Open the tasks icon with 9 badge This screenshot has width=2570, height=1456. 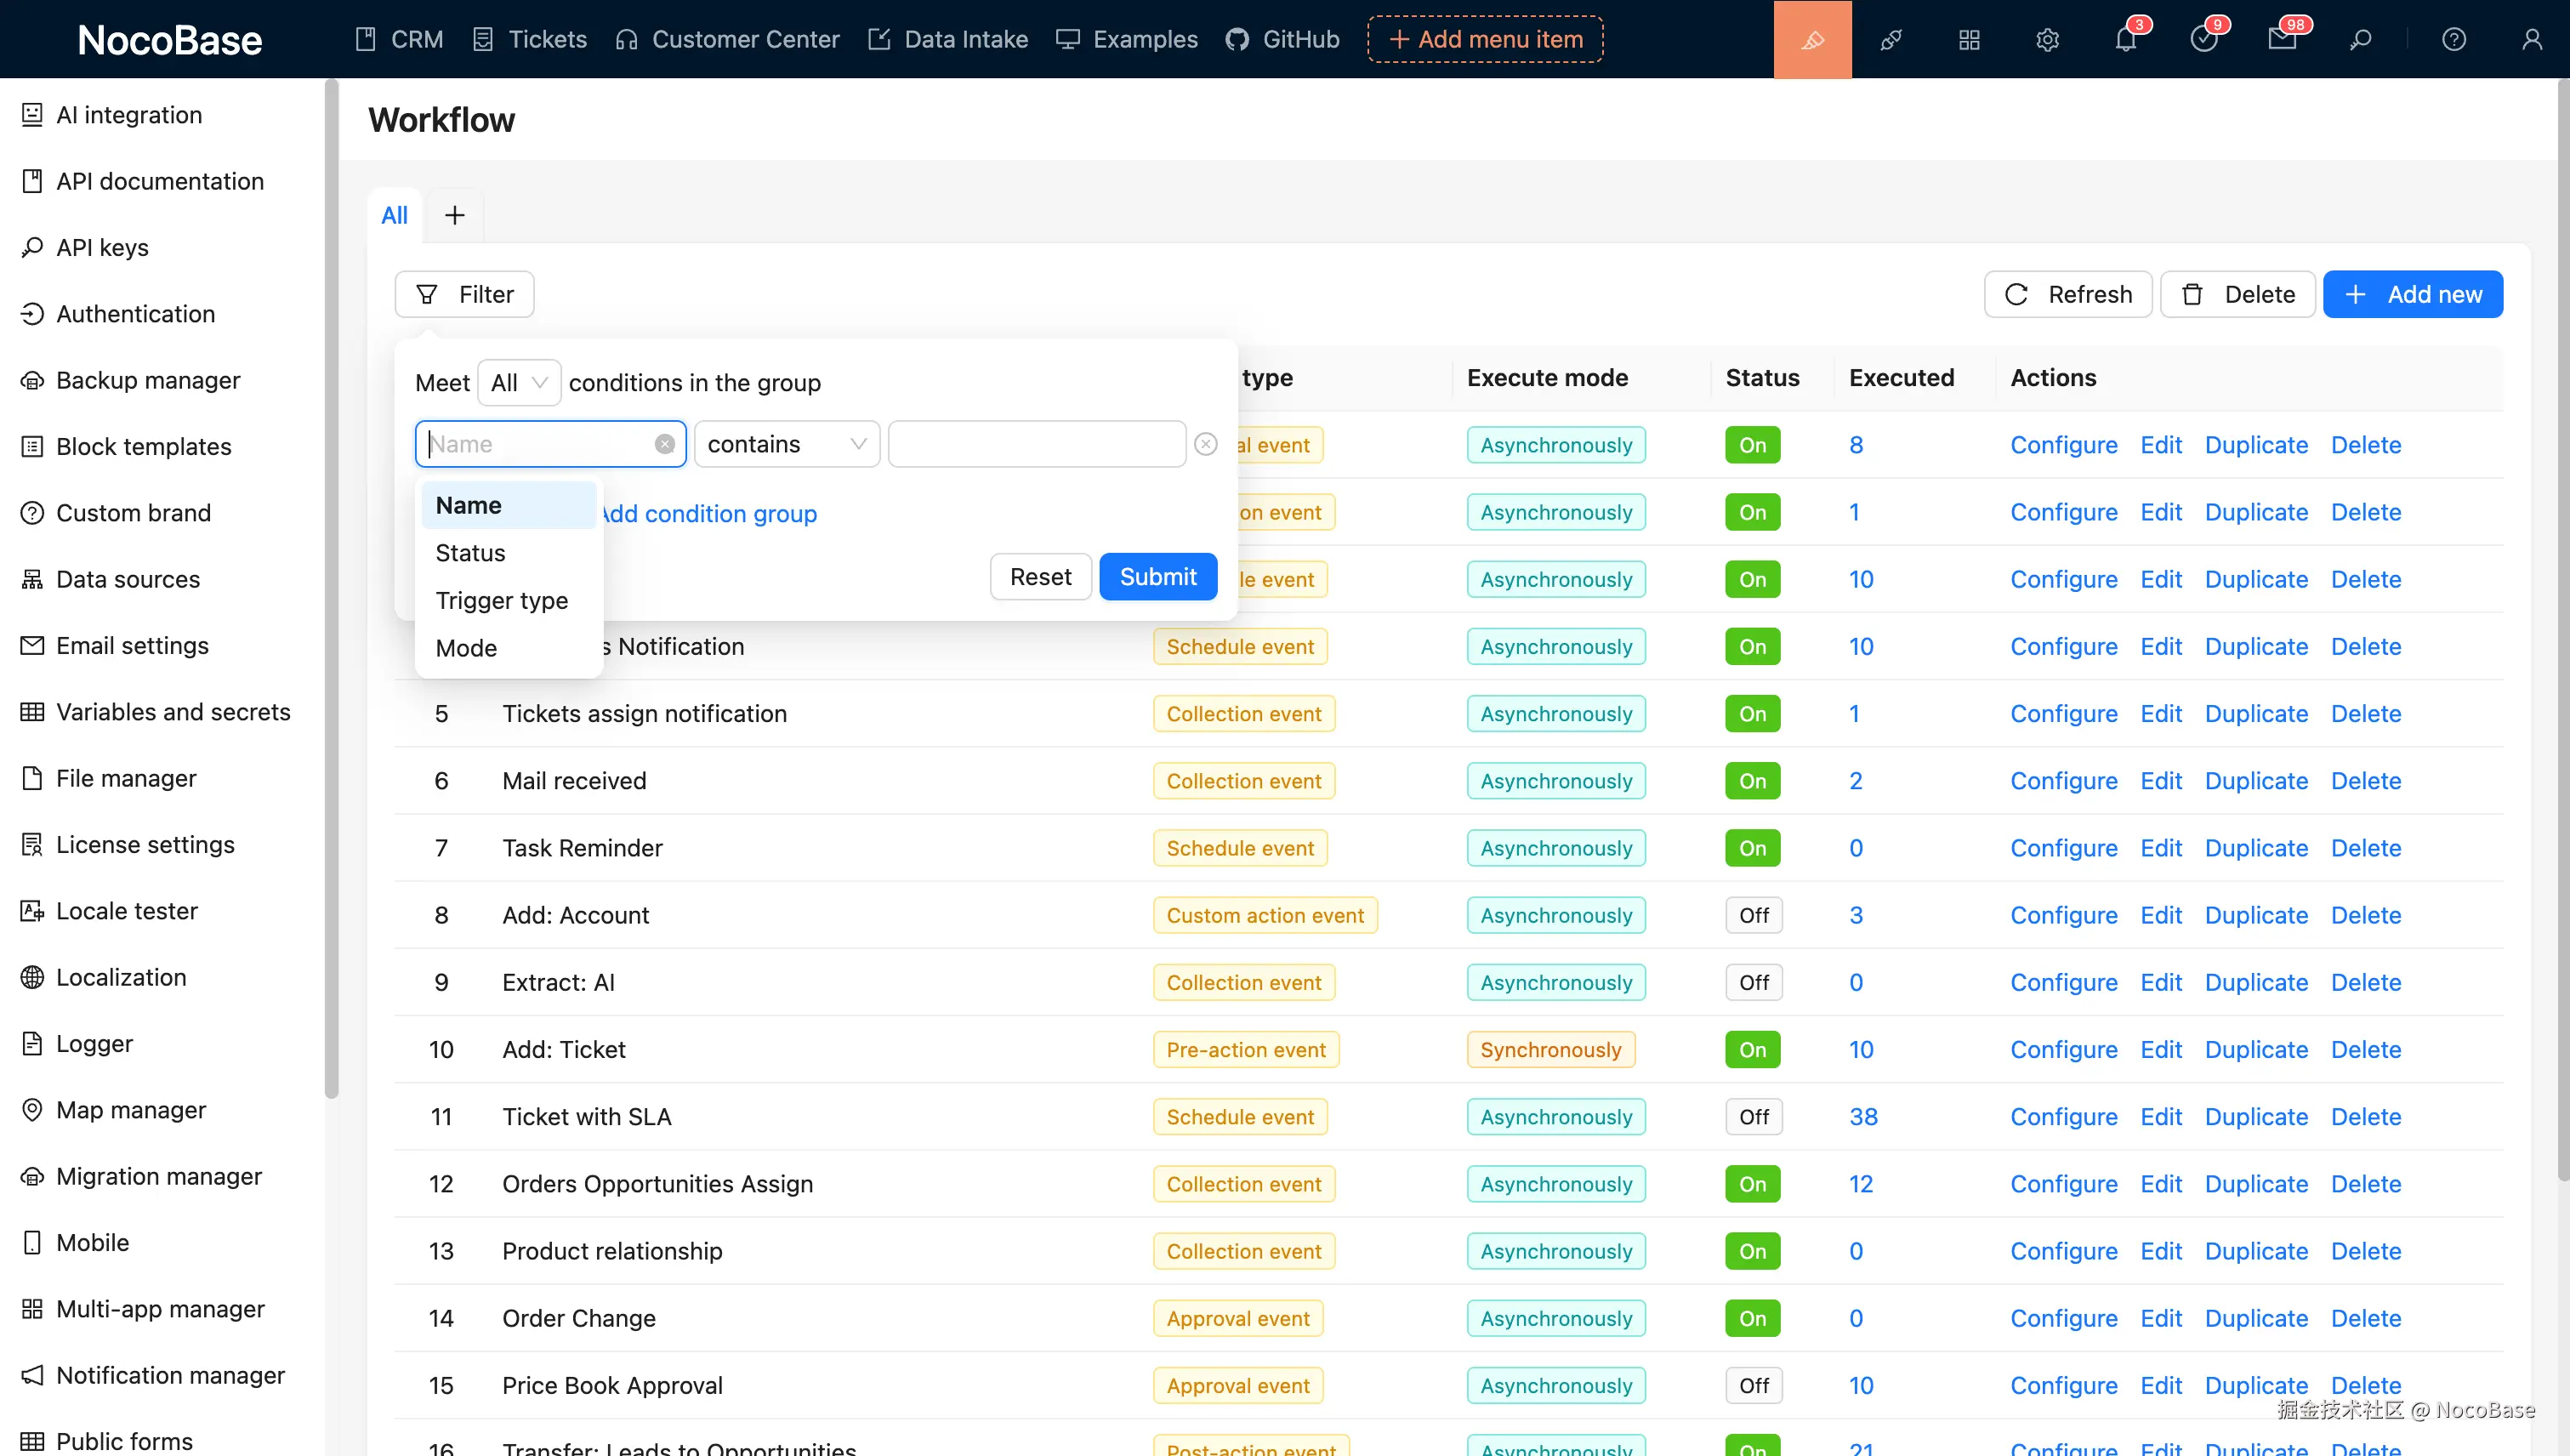point(2204,39)
